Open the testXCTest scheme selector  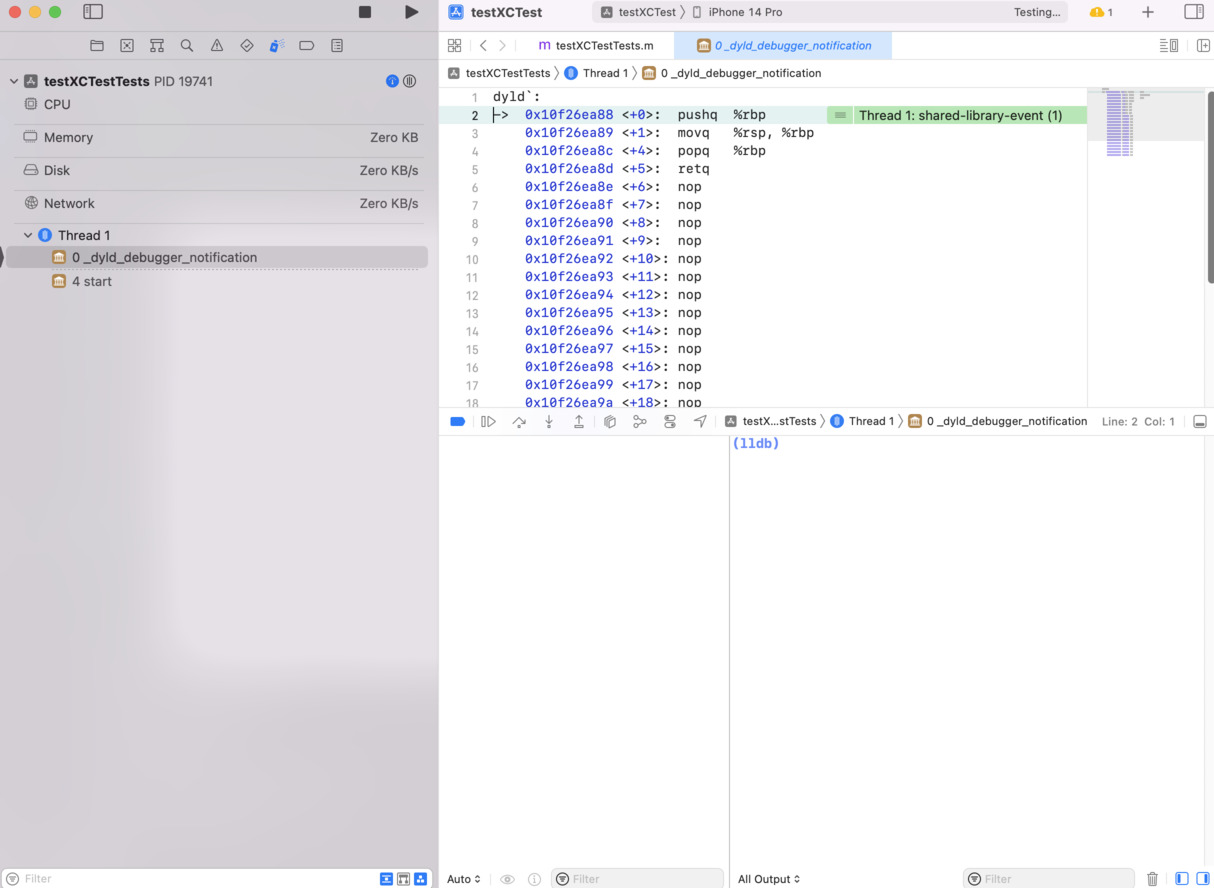tap(637, 12)
